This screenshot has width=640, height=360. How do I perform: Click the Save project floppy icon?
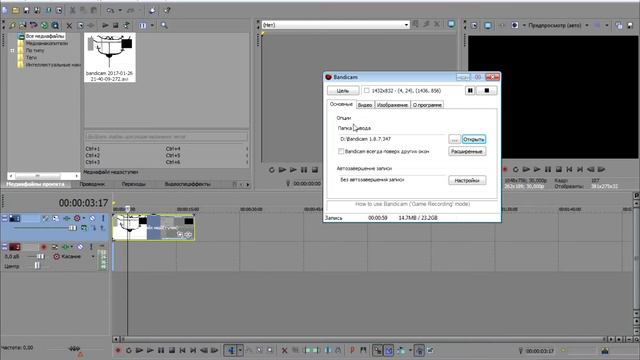click(27, 10)
